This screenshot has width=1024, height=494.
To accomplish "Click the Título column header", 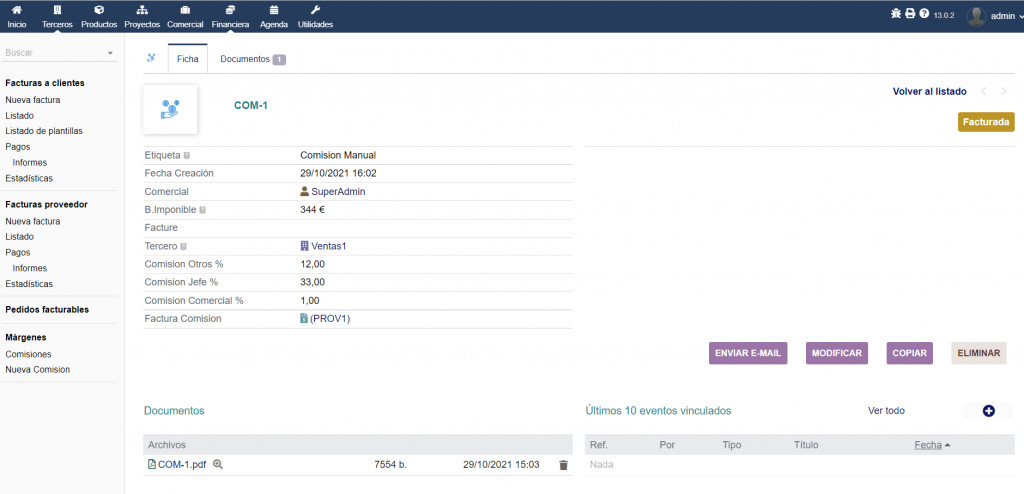I will [x=806, y=445].
